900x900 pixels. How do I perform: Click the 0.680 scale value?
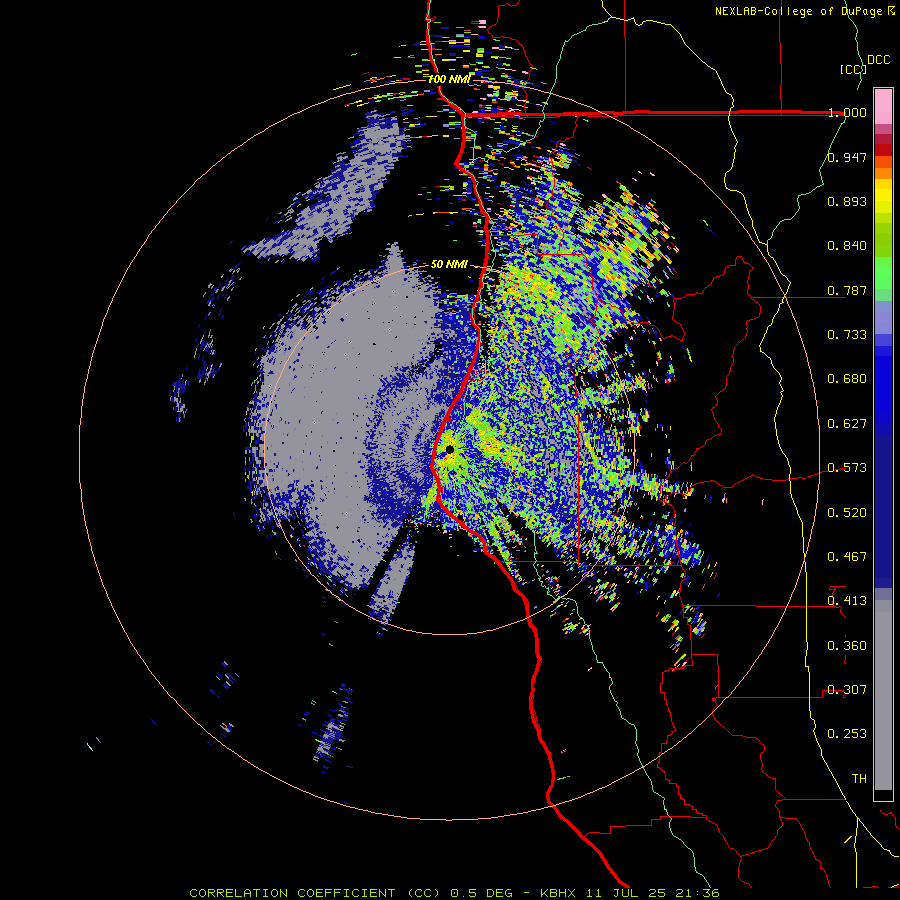[x=847, y=379]
